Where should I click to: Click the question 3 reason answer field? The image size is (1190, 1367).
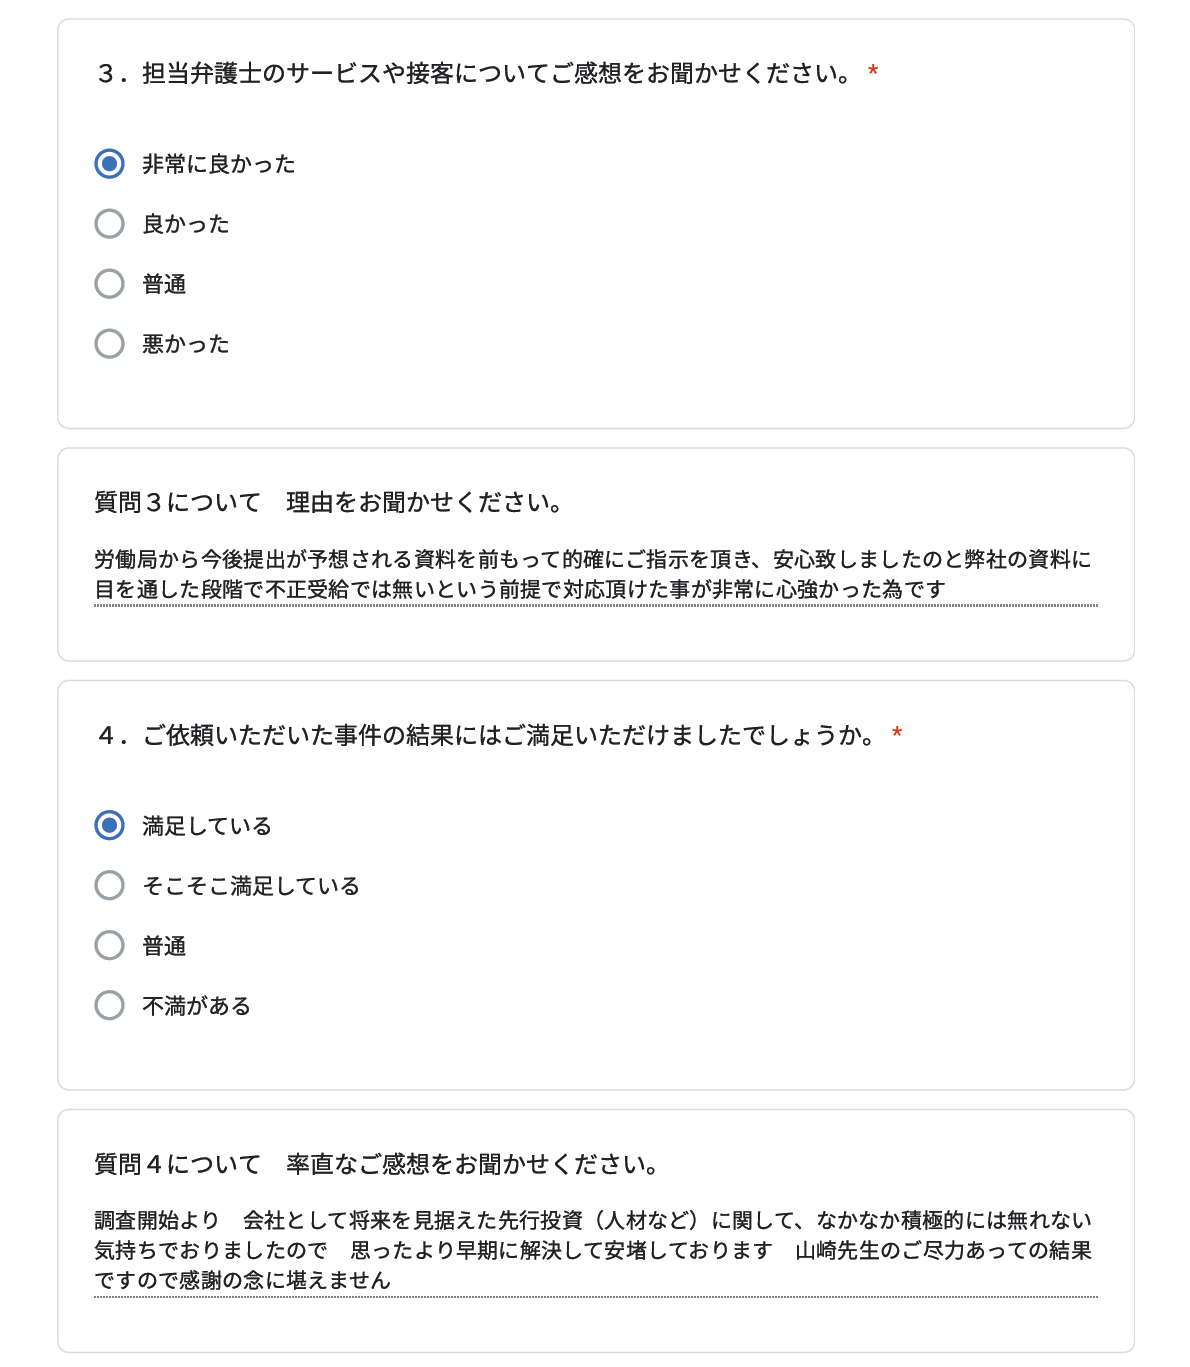[596, 575]
